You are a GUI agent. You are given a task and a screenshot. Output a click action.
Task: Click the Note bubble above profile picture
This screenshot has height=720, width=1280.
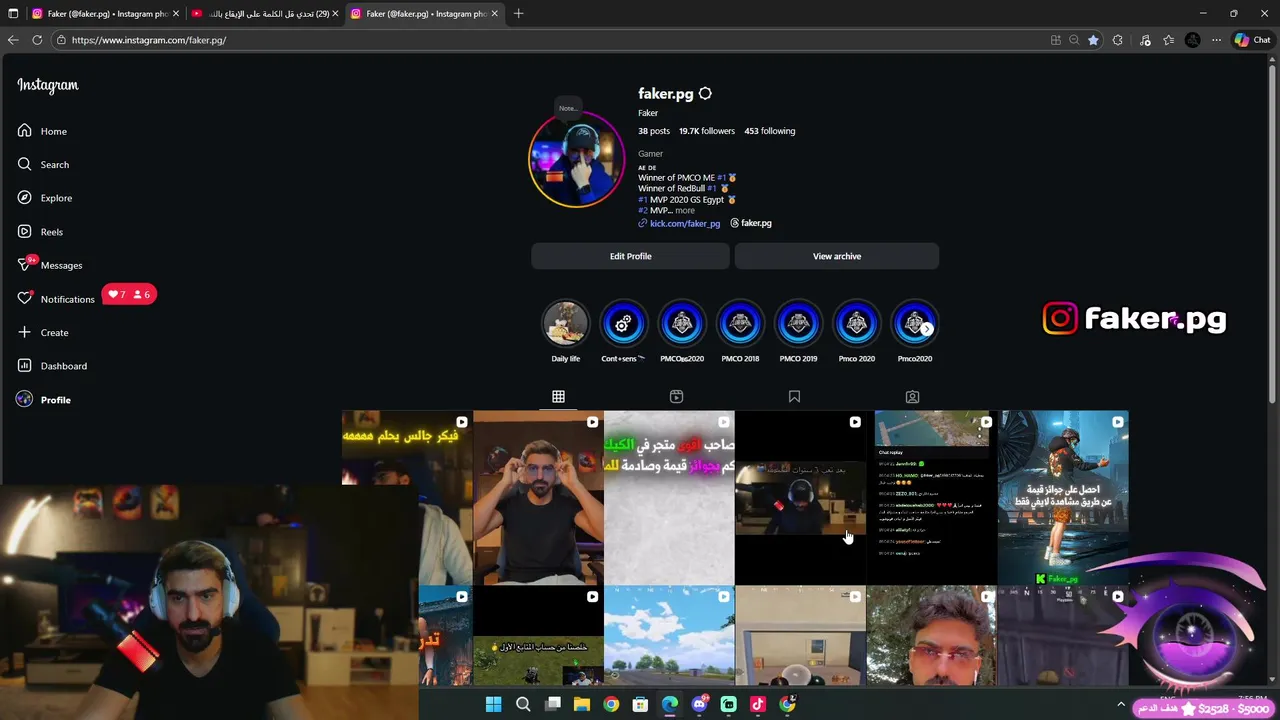point(568,108)
